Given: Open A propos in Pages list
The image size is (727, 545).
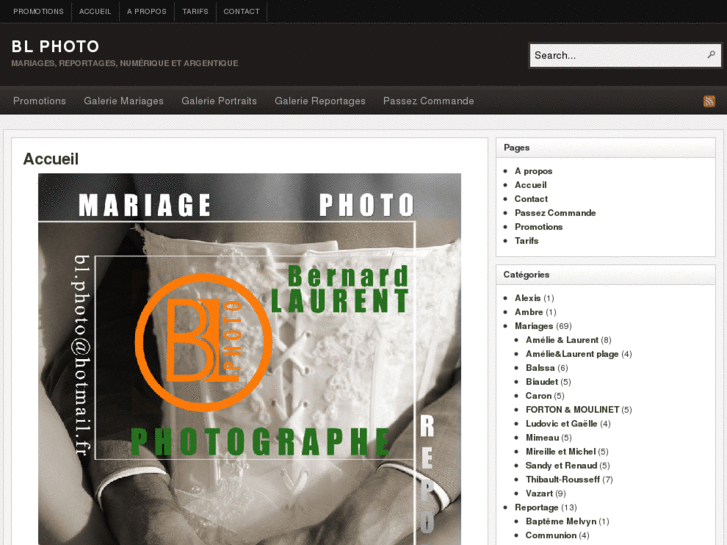Looking at the screenshot, I should [533, 171].
